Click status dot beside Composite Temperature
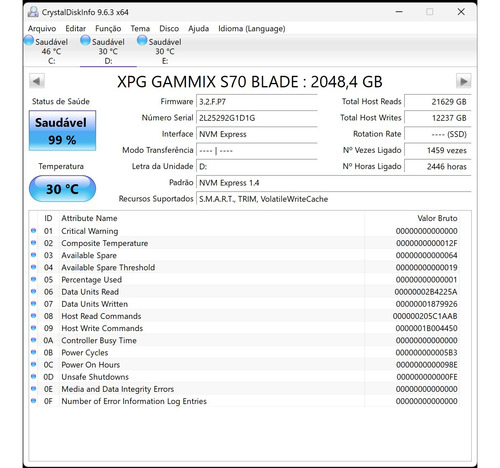 click(x=33, y=243)
